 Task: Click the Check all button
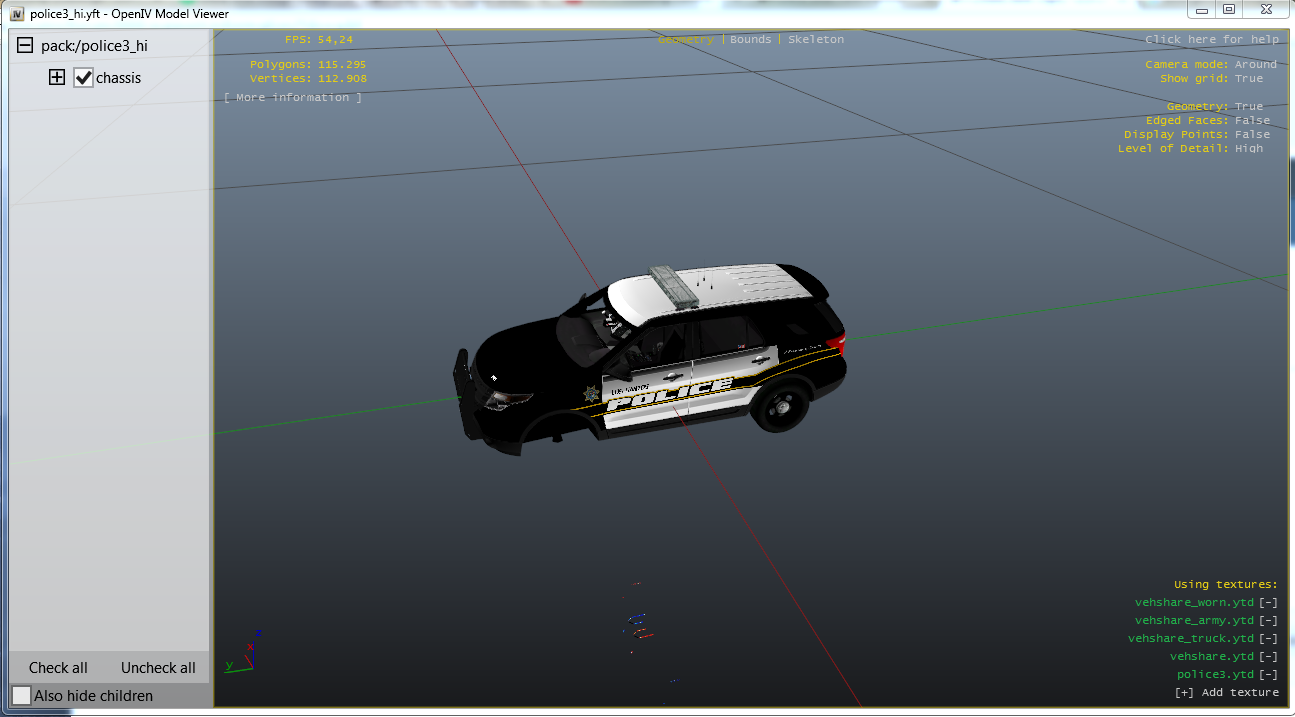pos(58,668)
